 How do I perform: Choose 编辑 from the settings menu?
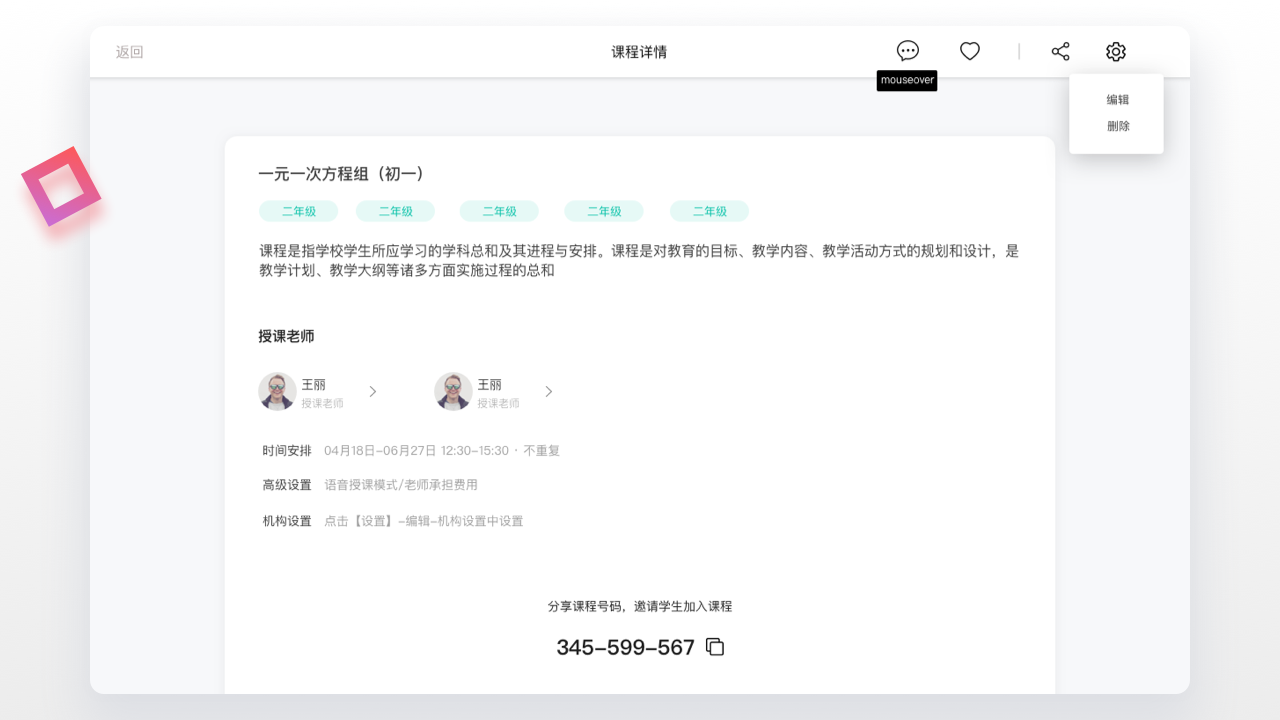(1117, 99)
